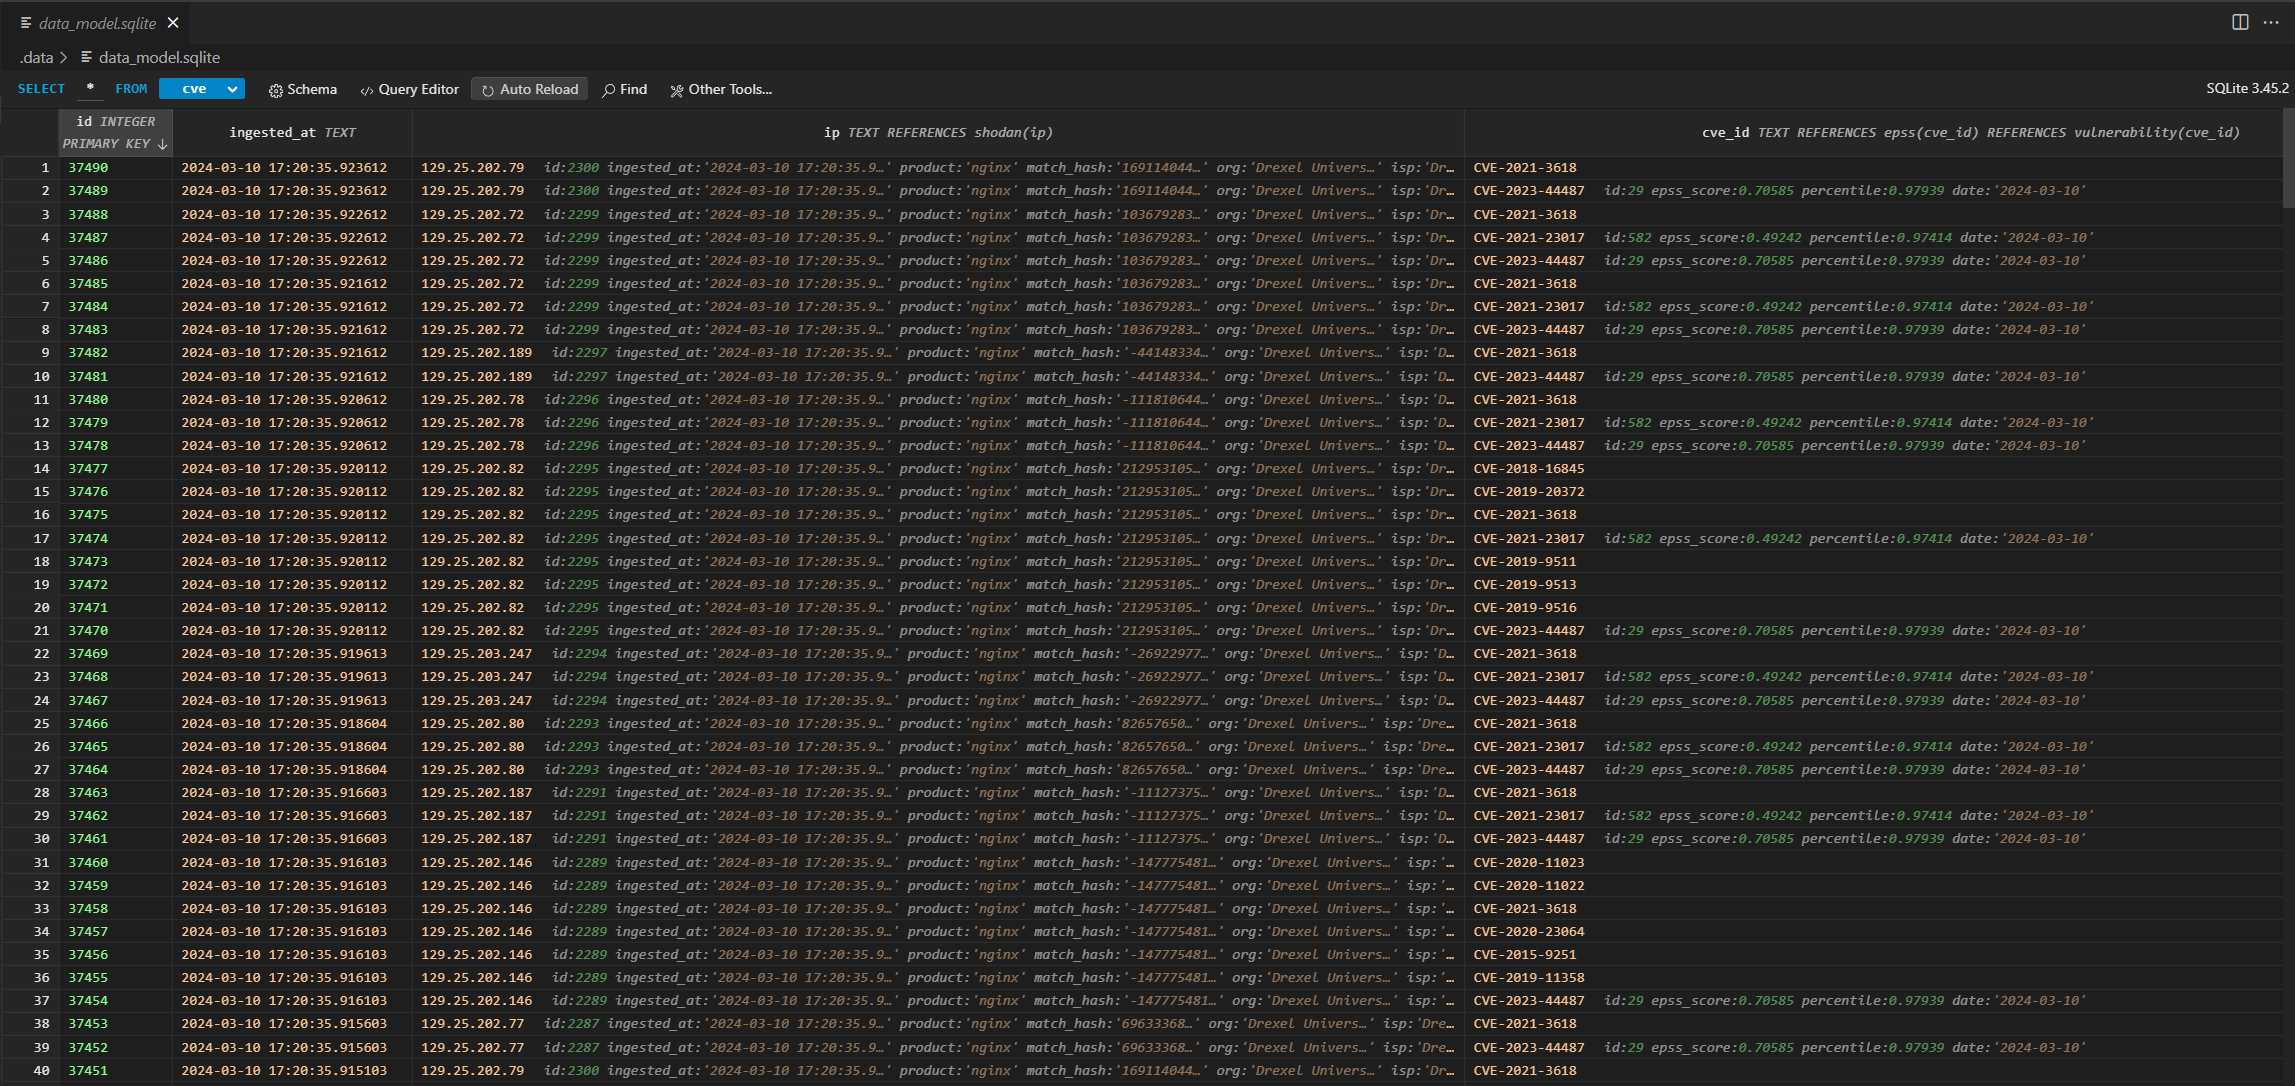Click CVE-2023-44487 in row 2
2295x1086 pixels.
tap(1528, 190)
